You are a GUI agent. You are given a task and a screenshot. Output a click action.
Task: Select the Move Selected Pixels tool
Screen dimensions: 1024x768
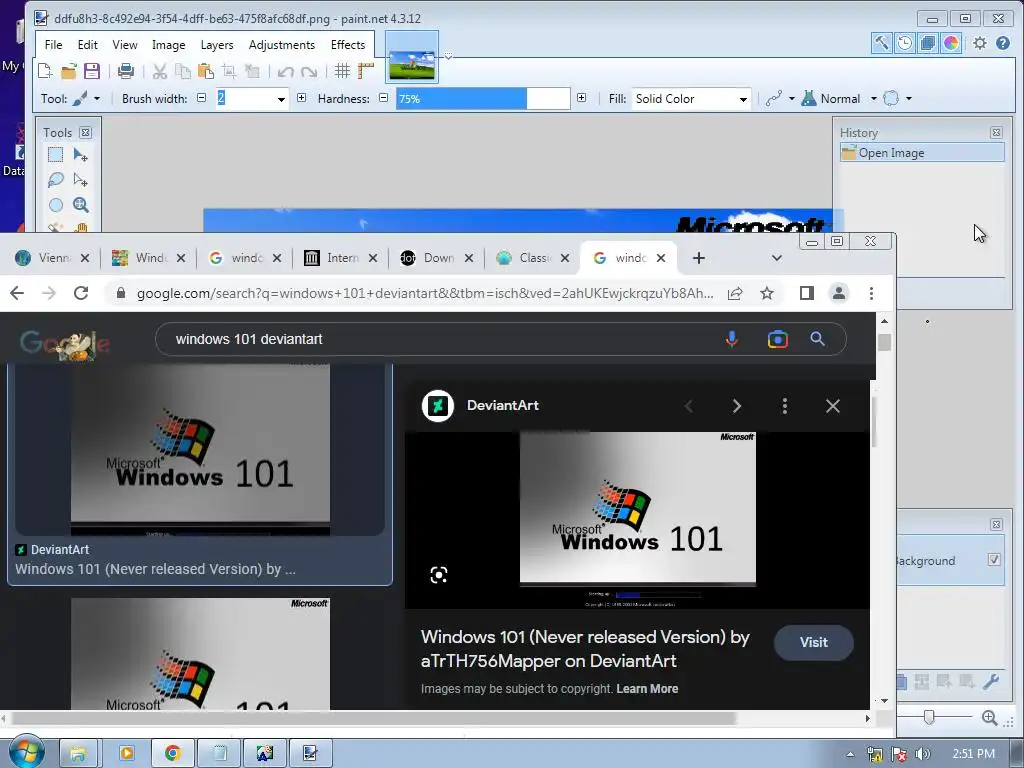point(80,155)
